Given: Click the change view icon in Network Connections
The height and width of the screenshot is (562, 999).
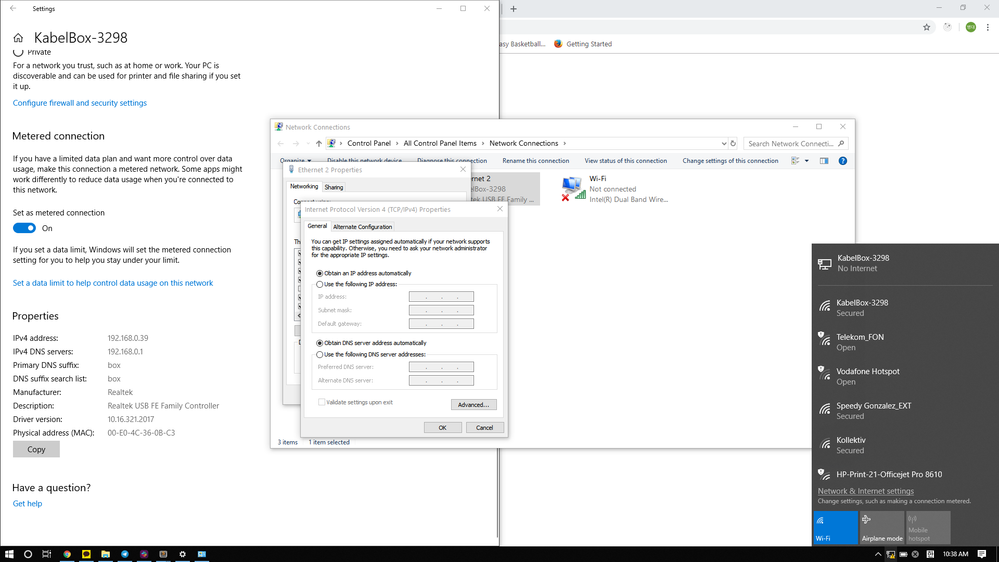Looking at the screenshot, I should pos(795,161).
